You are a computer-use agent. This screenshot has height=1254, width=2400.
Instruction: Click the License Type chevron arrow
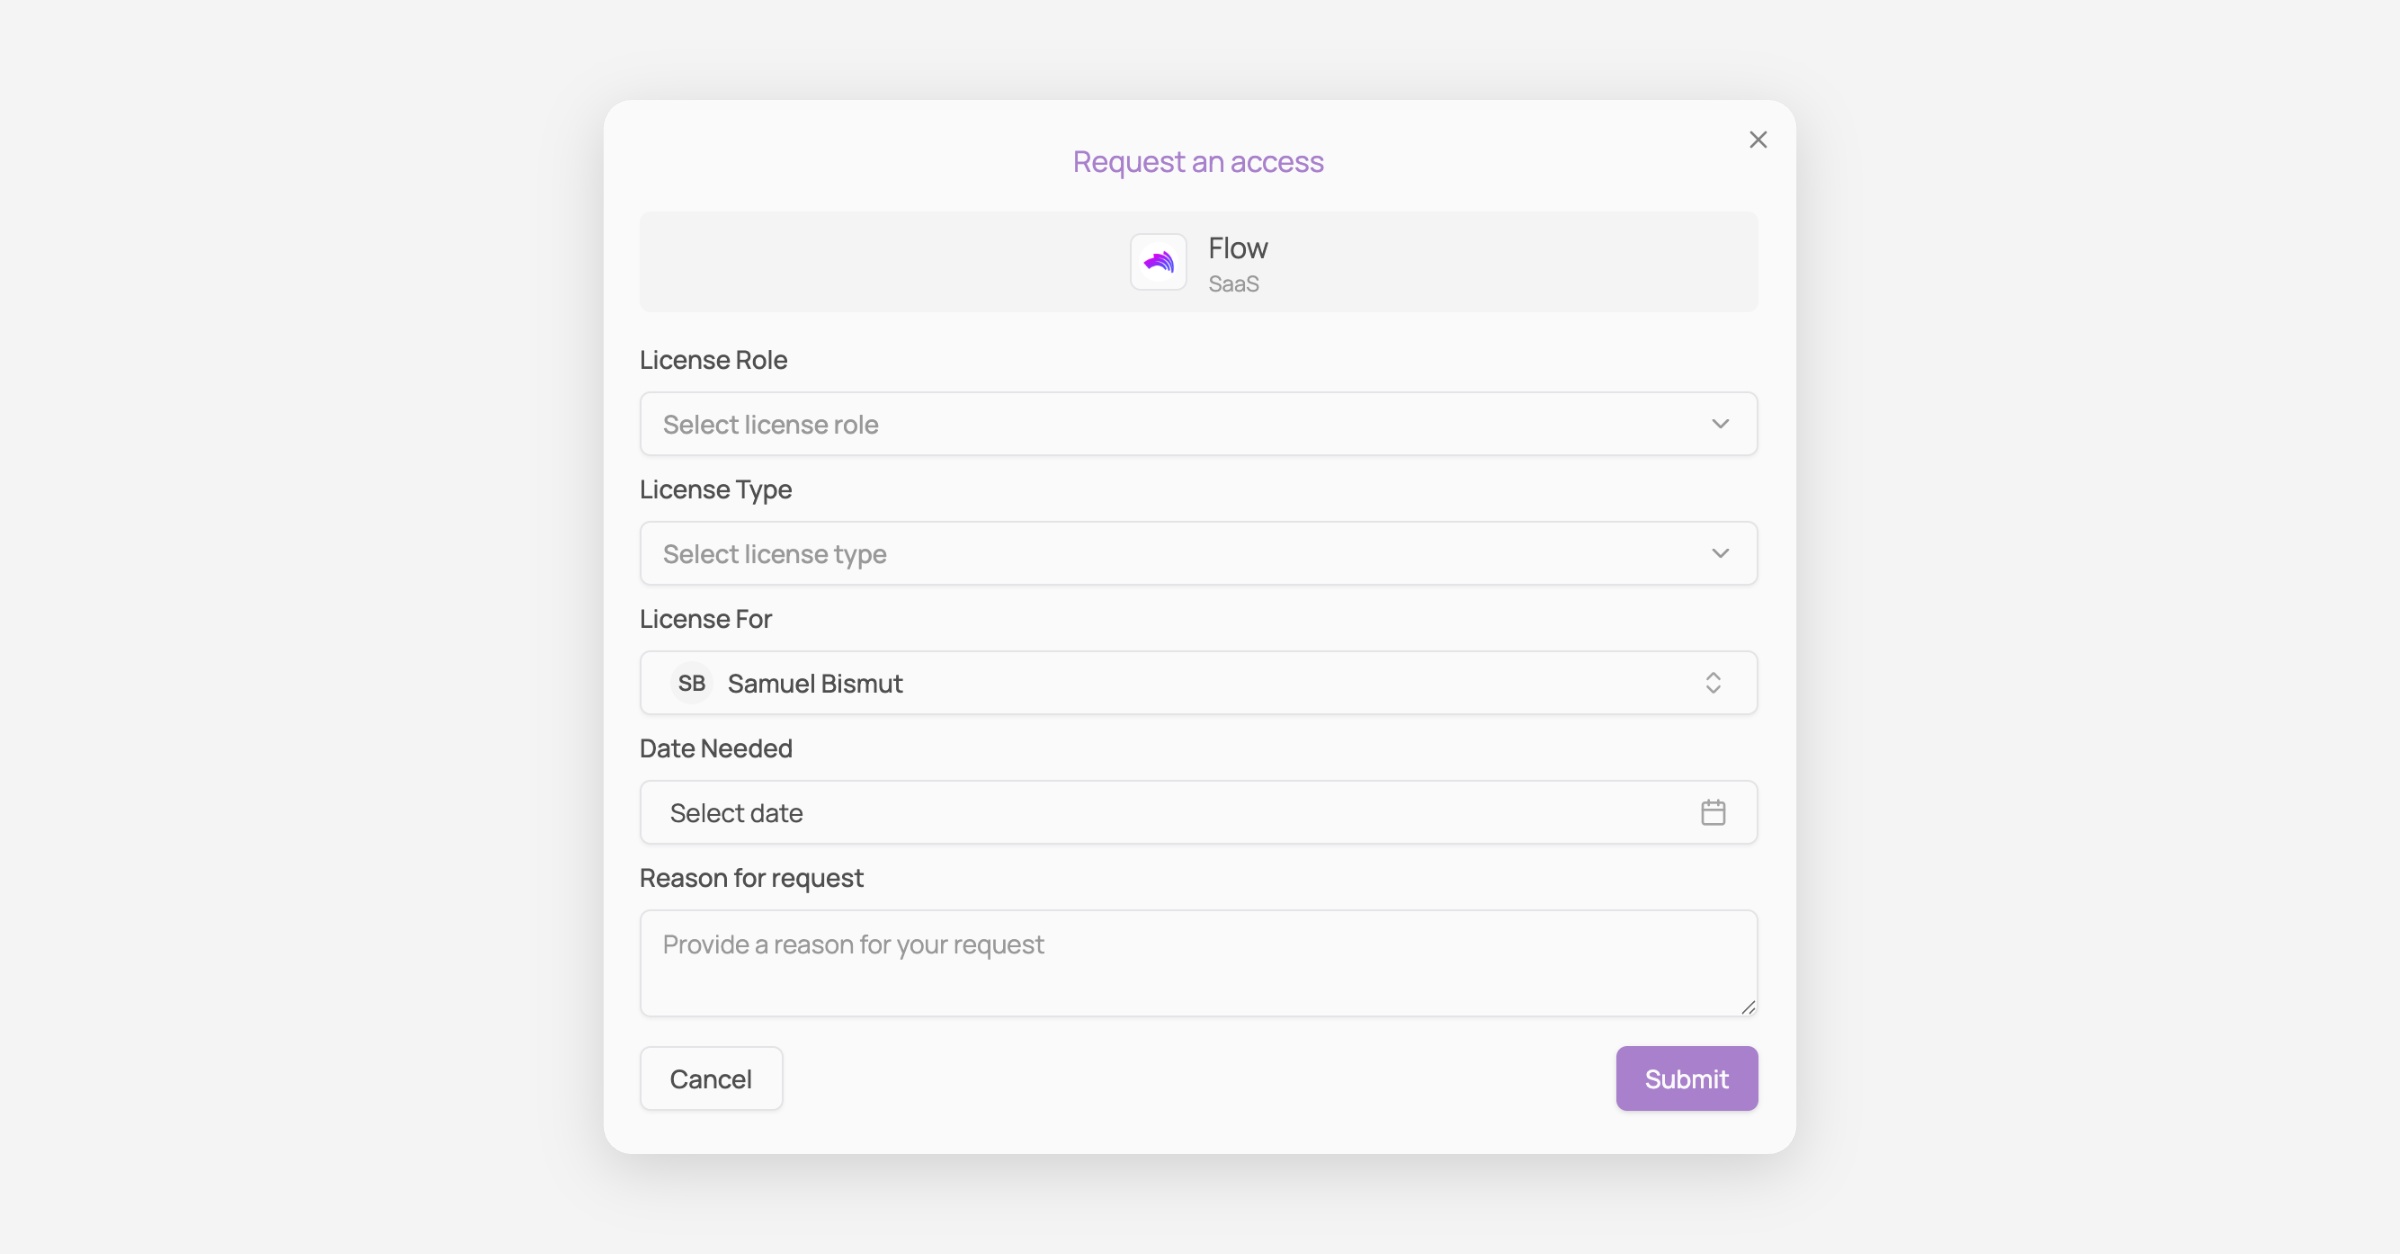(x=1720, y=553)
